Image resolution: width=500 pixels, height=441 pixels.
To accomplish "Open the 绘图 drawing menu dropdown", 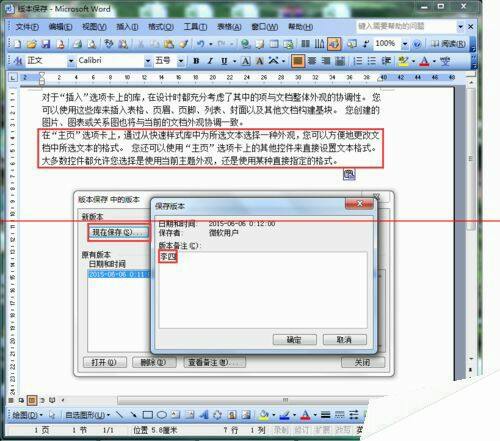I will pyautogui.click(x=28, y=415).
